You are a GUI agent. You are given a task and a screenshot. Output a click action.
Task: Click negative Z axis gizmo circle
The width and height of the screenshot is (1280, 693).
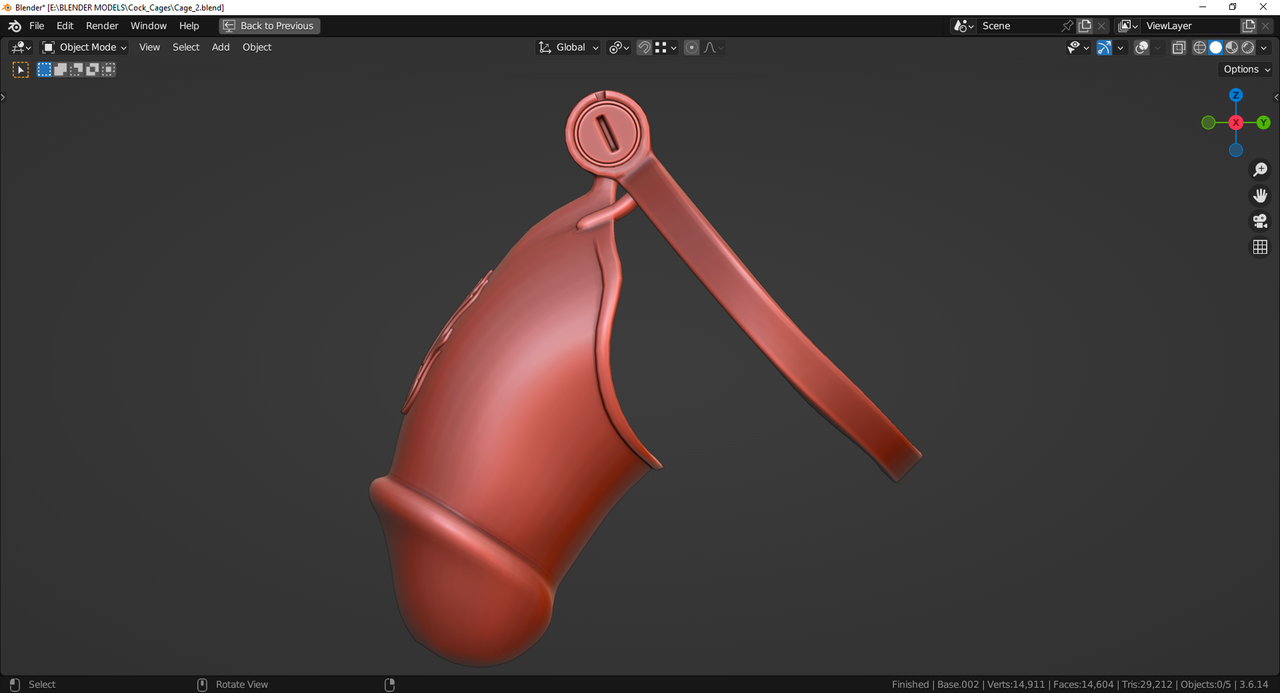pyautogui.click(x=1236, y=150)
